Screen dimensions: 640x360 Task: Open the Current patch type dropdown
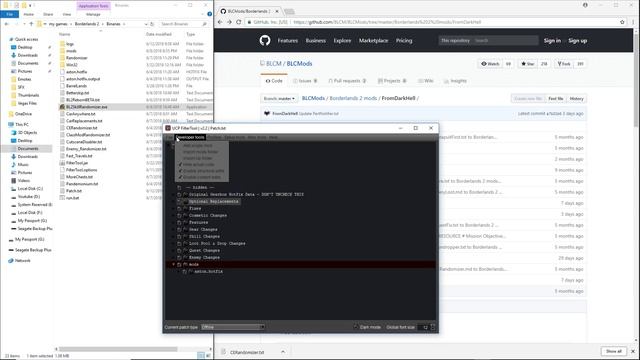(233, 327)
